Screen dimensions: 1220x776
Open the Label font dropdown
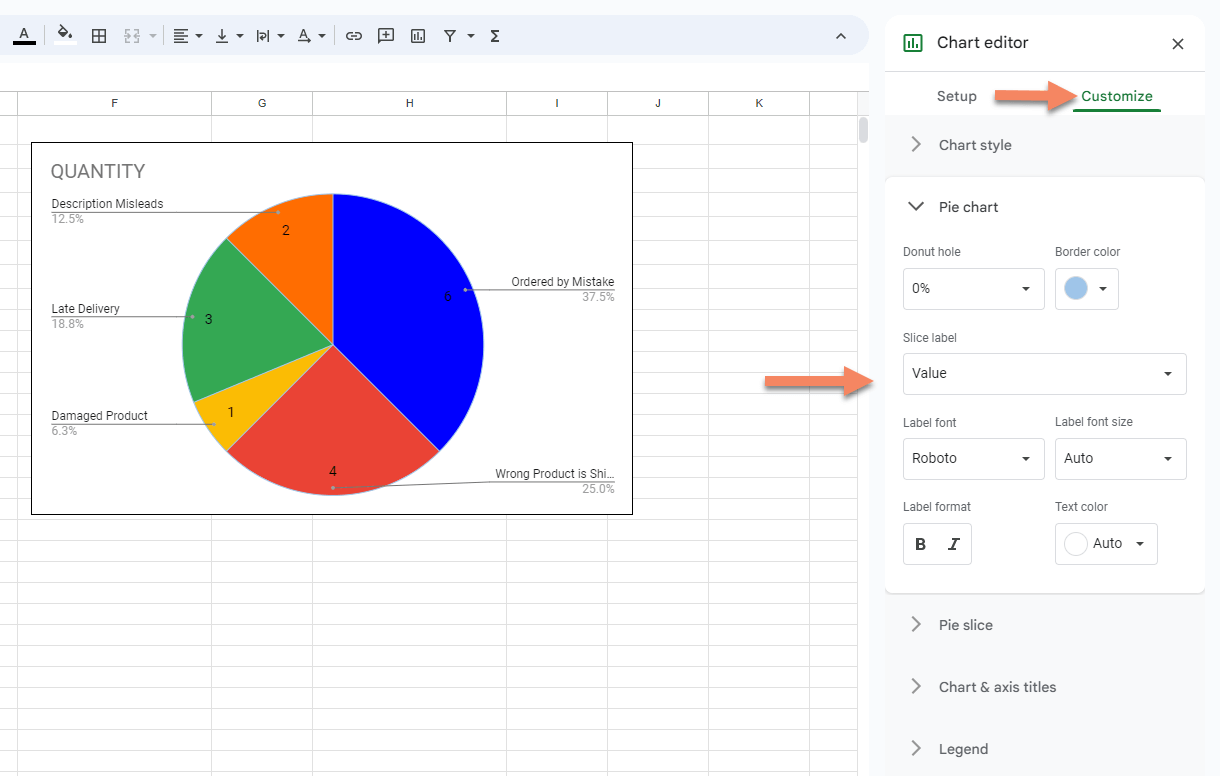tap(972, 458)
